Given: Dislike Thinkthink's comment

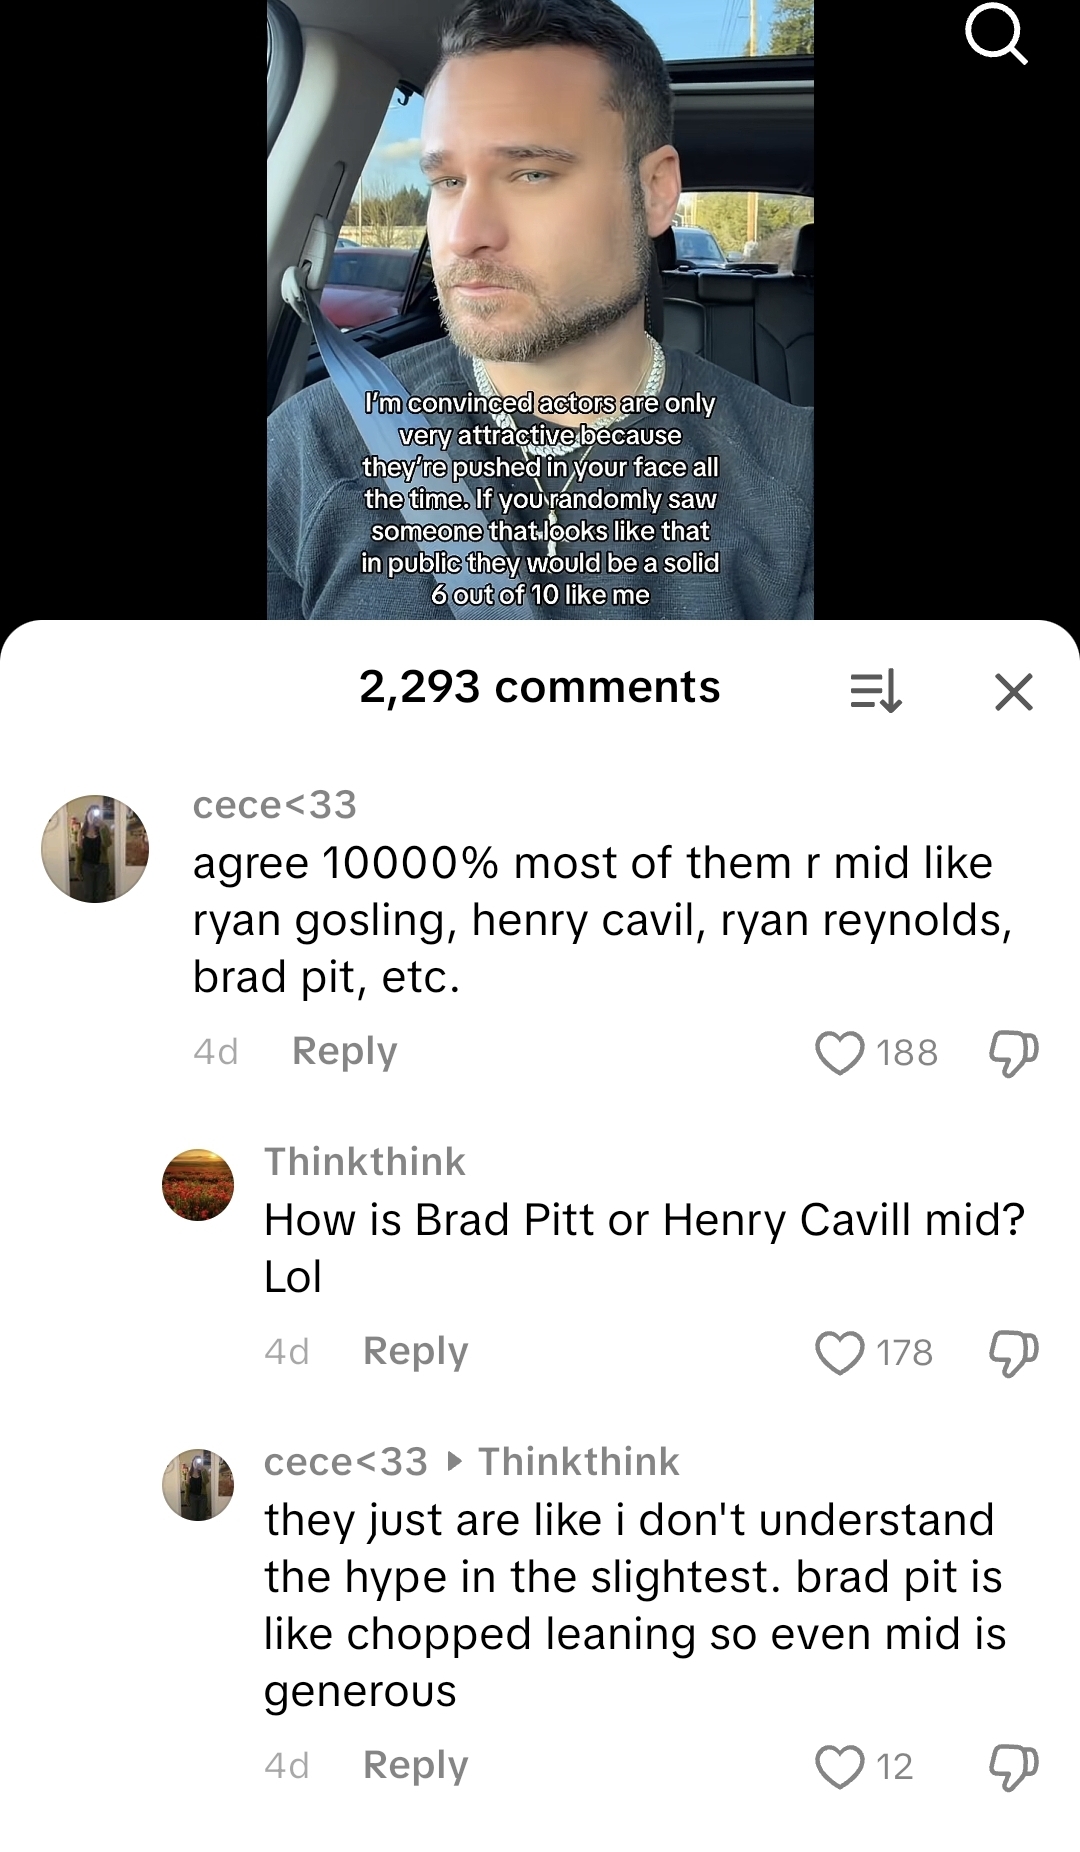Looking at the screenshot, I should click(x=1013, y=1352).
